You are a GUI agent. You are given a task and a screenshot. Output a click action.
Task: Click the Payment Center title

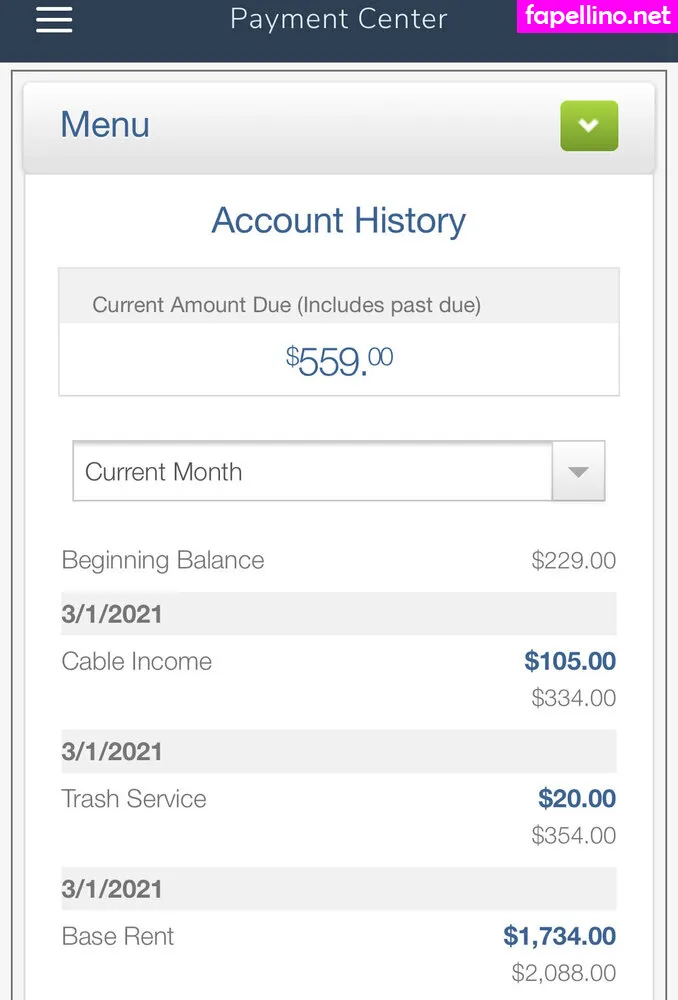click(338, 19)
